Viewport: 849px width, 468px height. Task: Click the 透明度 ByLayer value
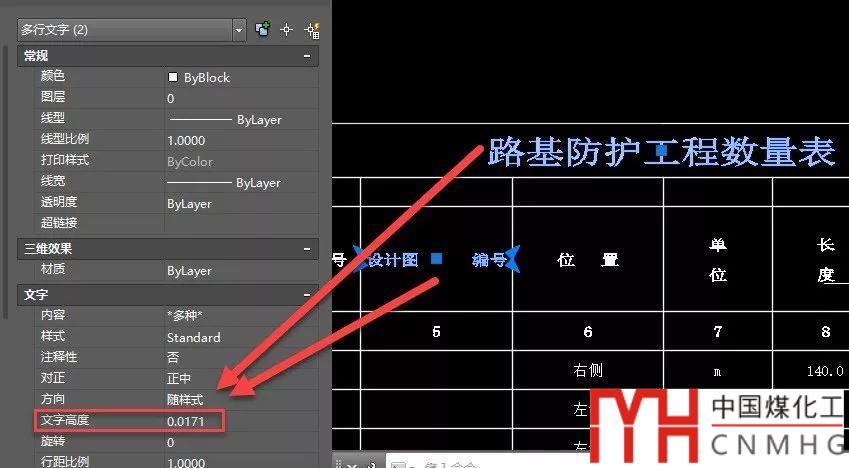241,204
